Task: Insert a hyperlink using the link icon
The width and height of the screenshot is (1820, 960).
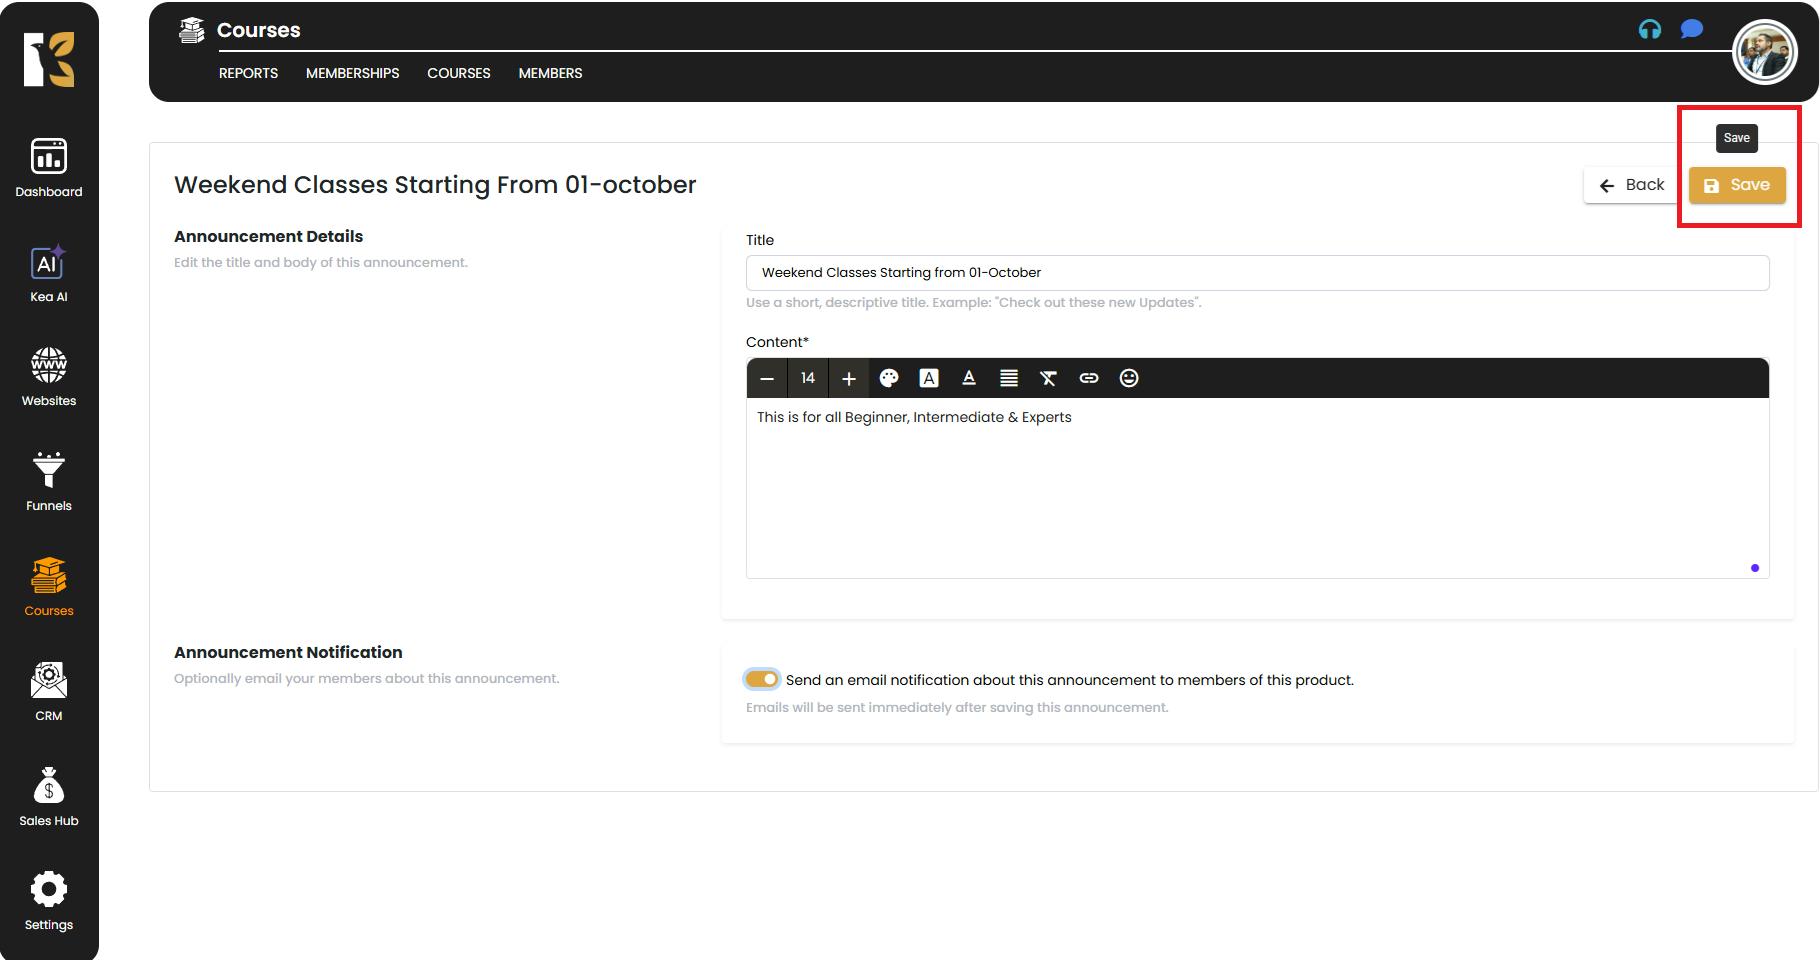Action: pyautogui.click(x=1088, y=378)
